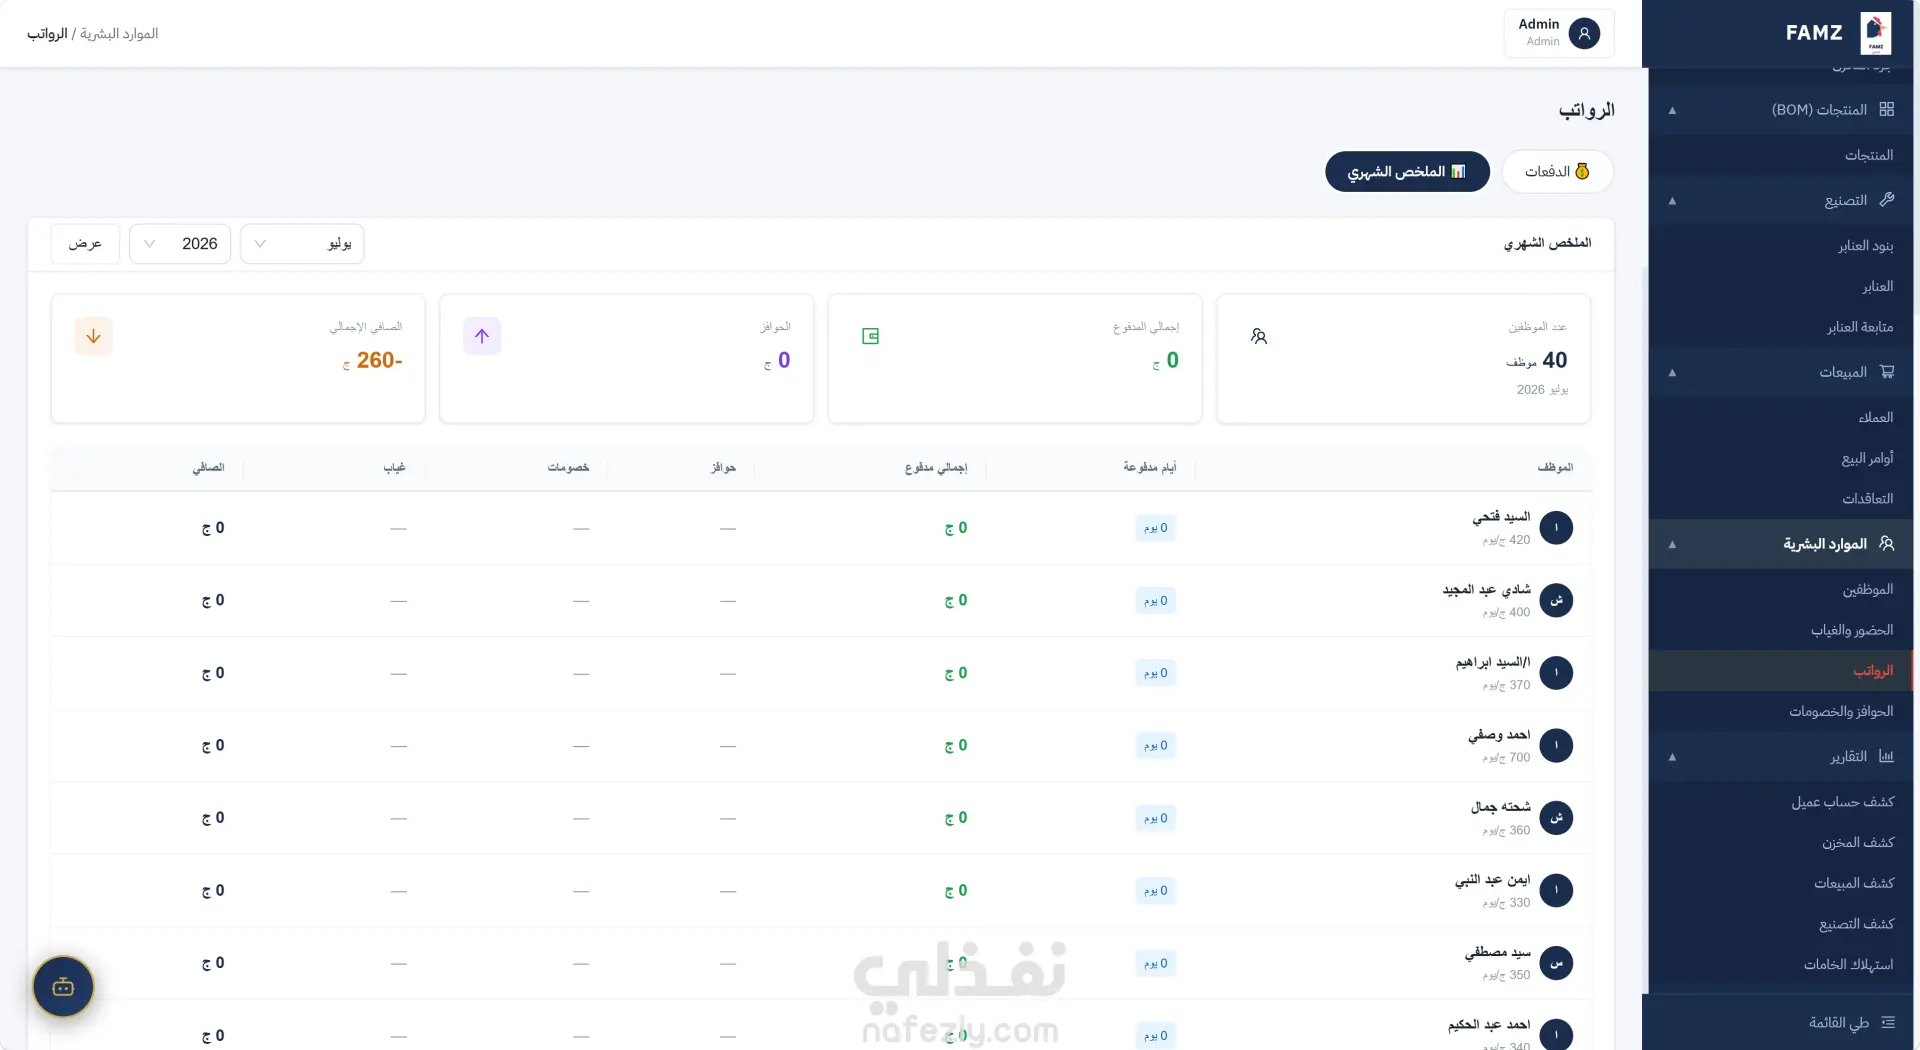Viewport: 1920px width, 1050px height.
Task: Collapse the التصنيع sidebar section arrow
Action: [x=1672, y=201]
